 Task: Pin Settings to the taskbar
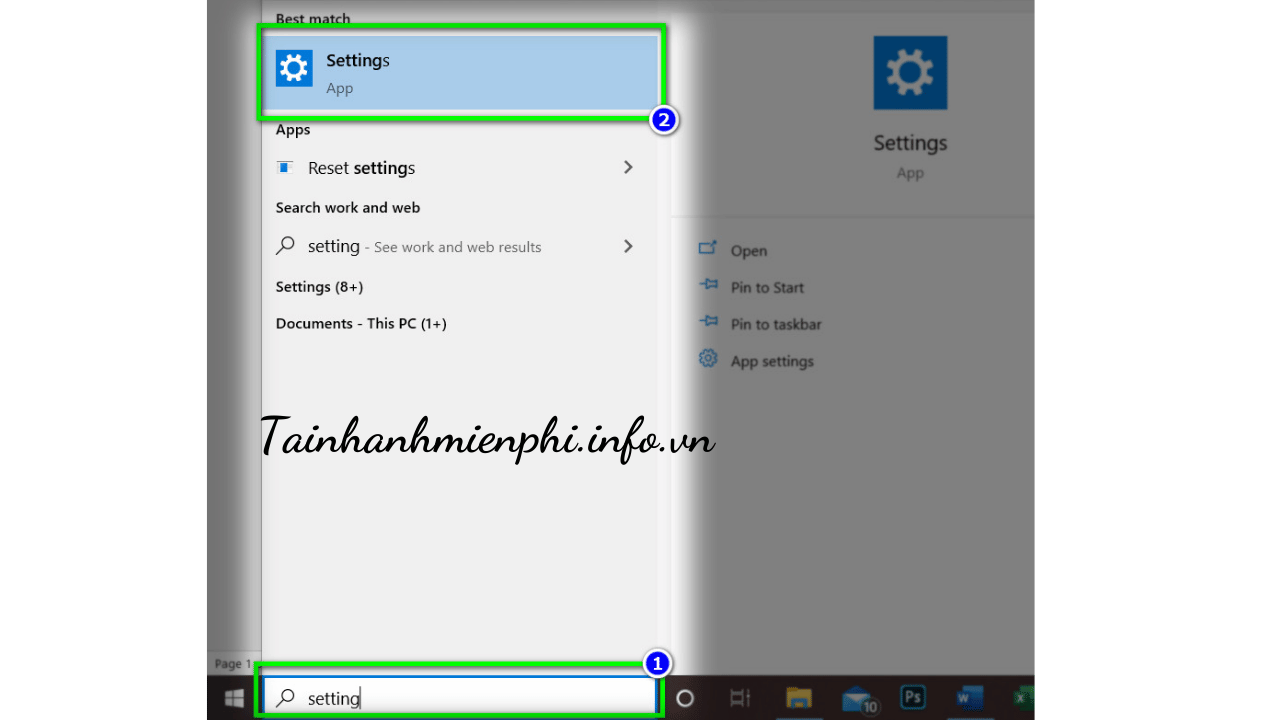coord(775,325)
